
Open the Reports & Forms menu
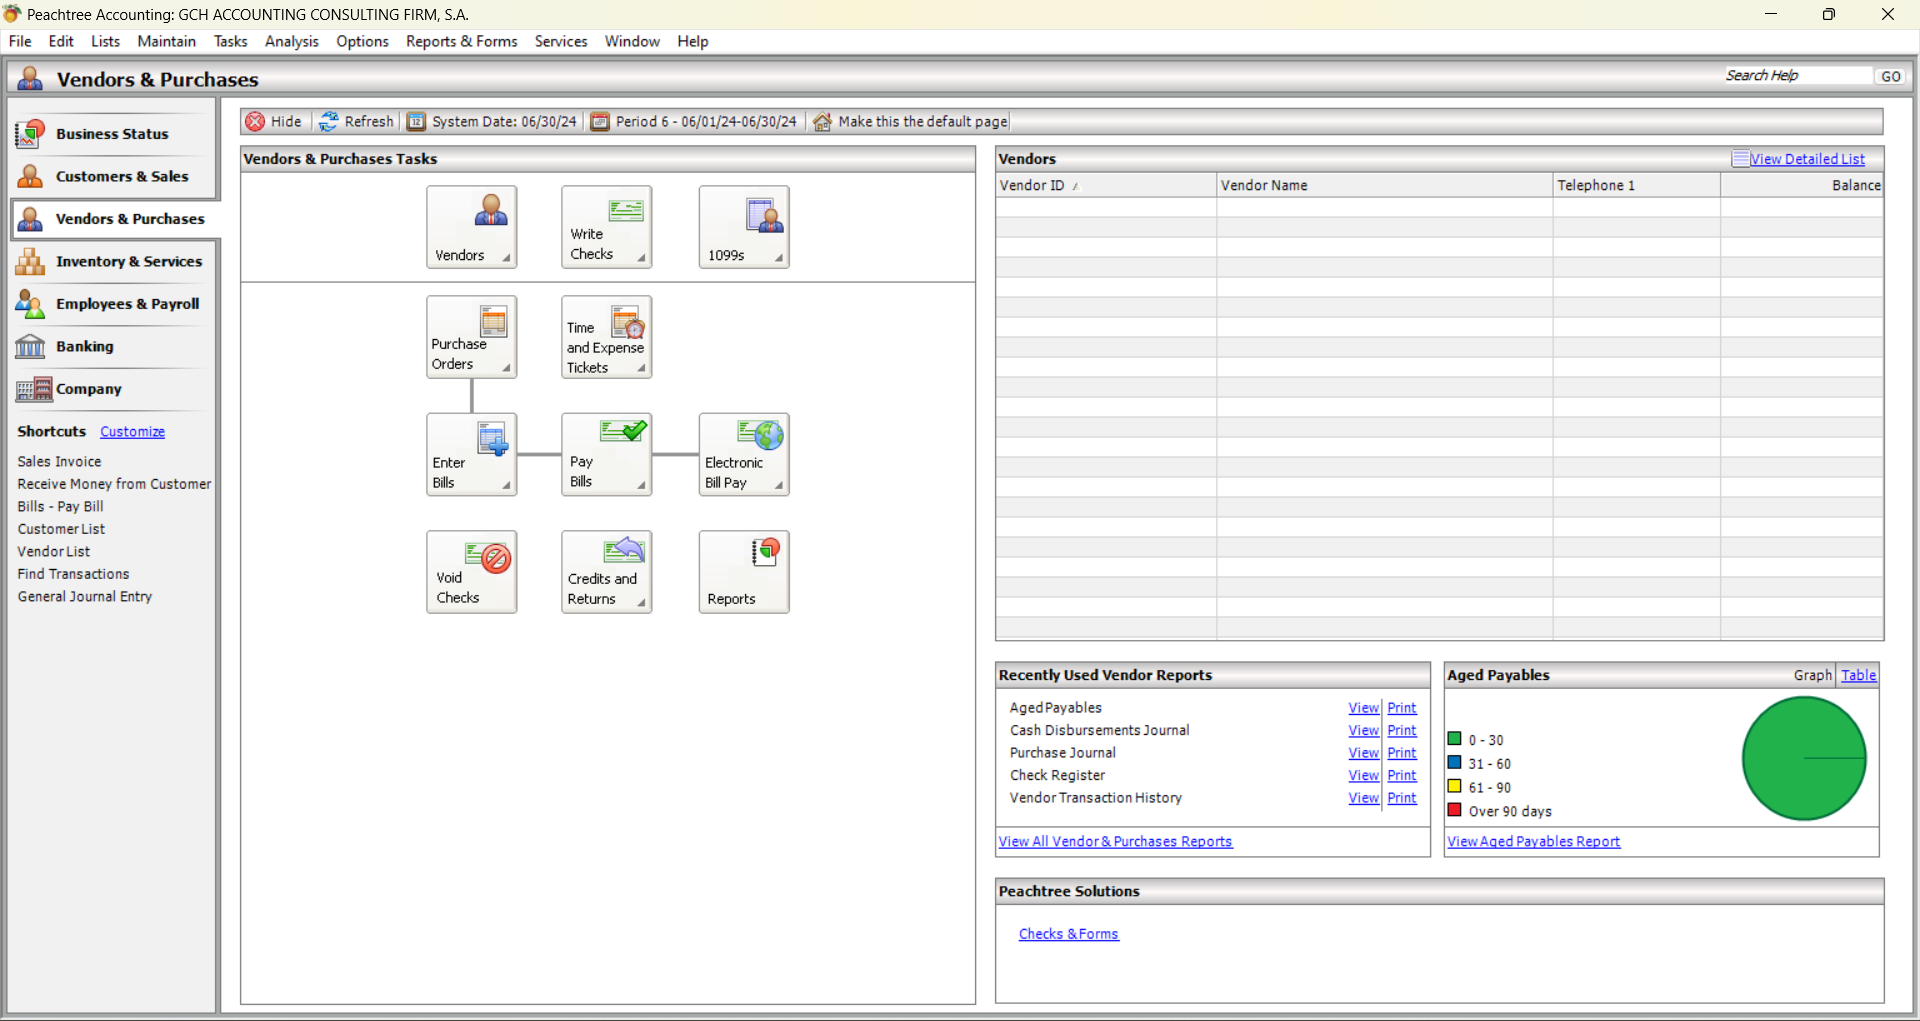461,41
